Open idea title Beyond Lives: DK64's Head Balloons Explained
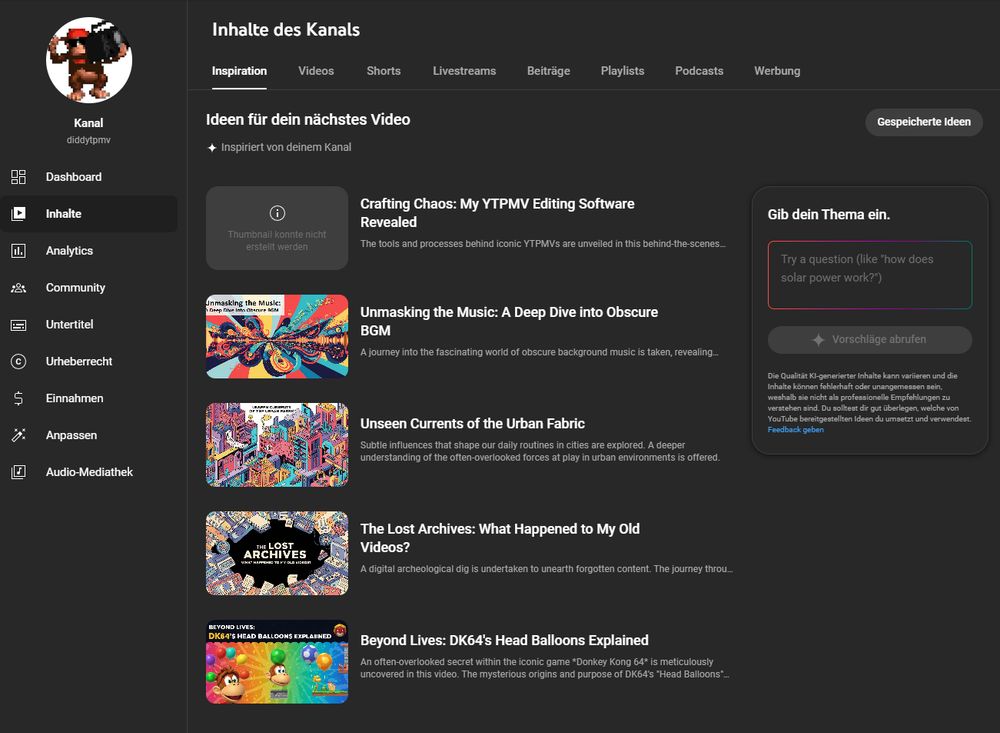This screenshot has height=733, width=1000. [x=504, y=640]
